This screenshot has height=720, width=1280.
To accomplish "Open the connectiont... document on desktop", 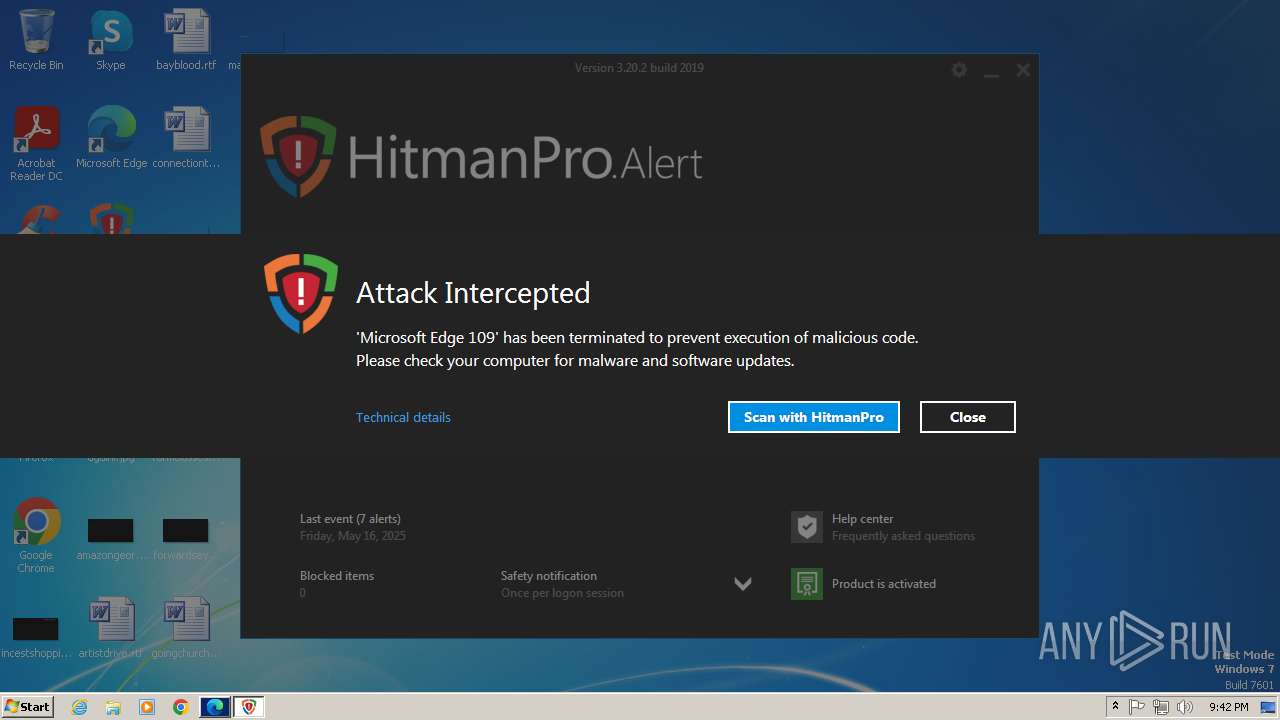I will pyautogui.click(x=186, y=138).
